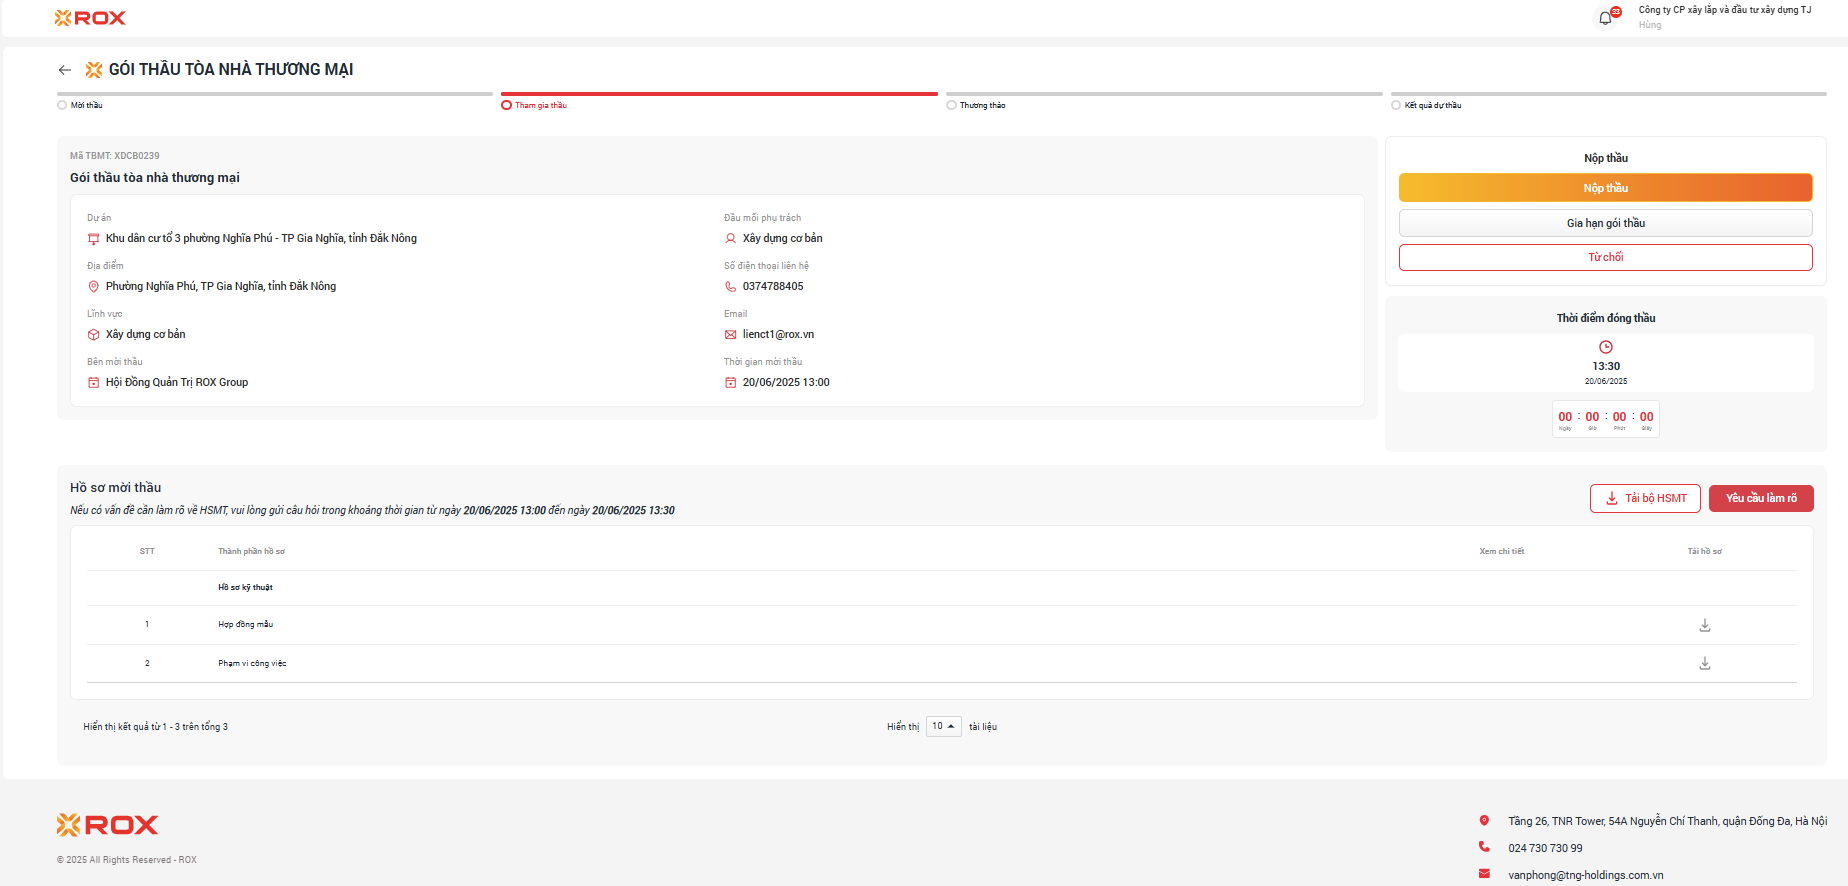Select the Mời thầu step radio
The height and width of the screenshot is (886, 1848).
pyautogui.click(x=62, y=105)
